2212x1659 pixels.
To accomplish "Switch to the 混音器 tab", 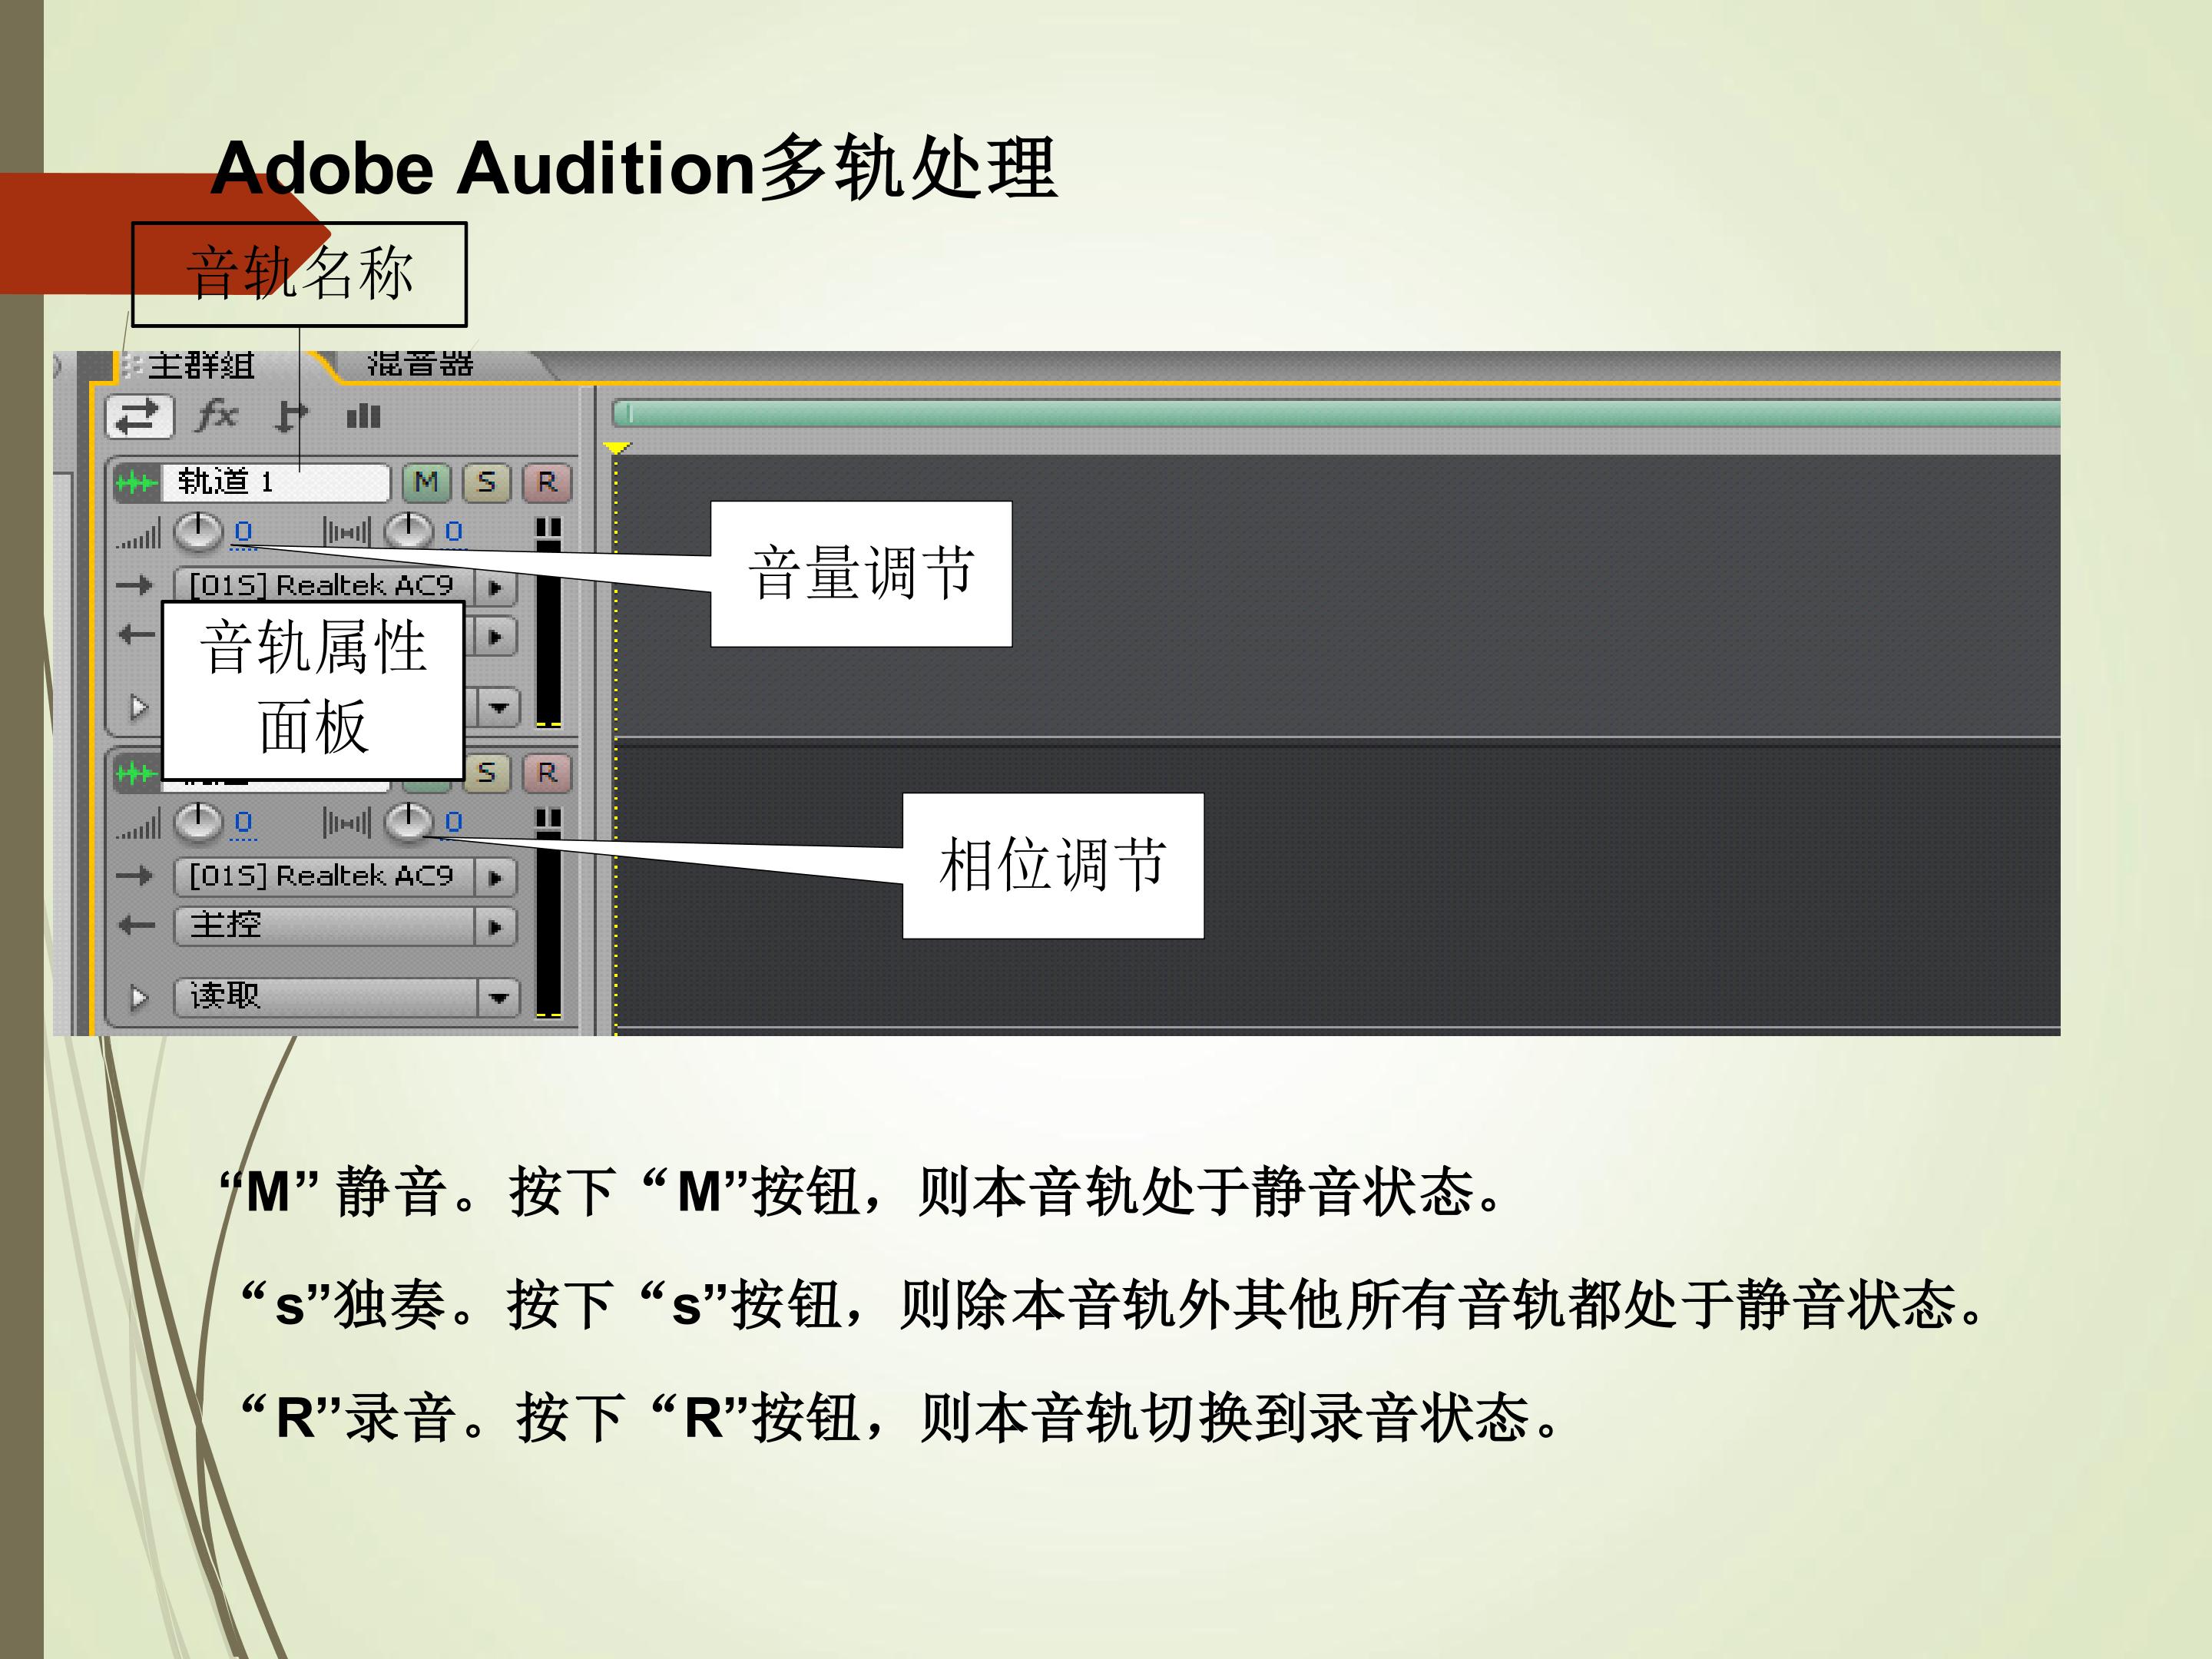I will (420, 364).
